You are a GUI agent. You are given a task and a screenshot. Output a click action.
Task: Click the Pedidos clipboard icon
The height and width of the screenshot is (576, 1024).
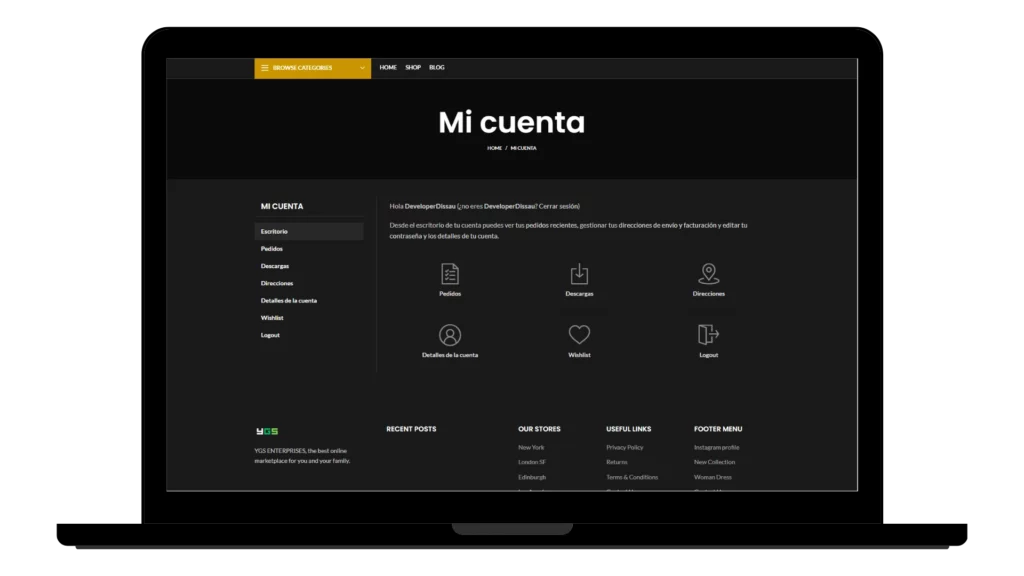(x=450, y=274)
